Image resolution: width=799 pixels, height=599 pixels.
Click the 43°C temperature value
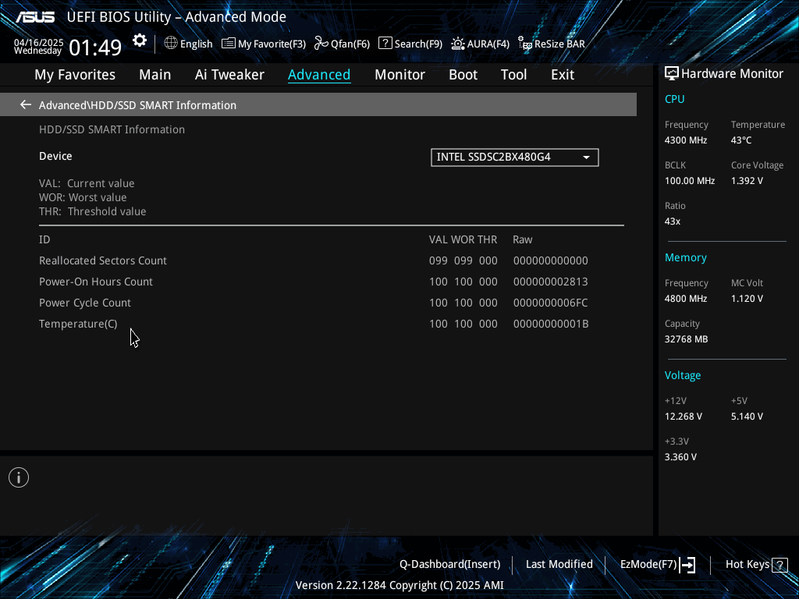(x=741, y=140)
